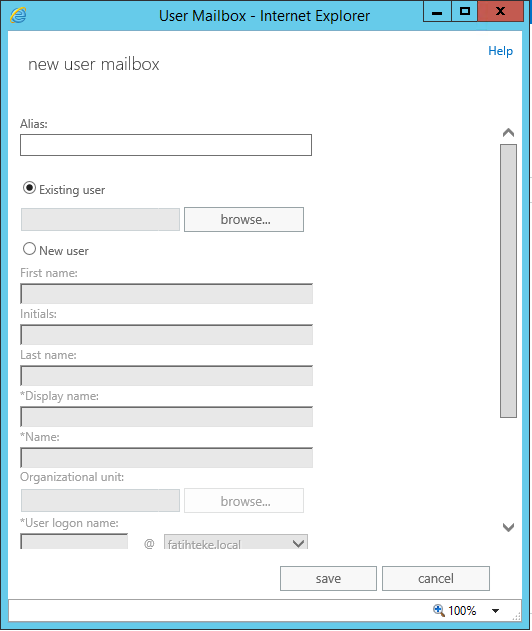
Task: Close the User Mailbox window
Action: [500, 11]
